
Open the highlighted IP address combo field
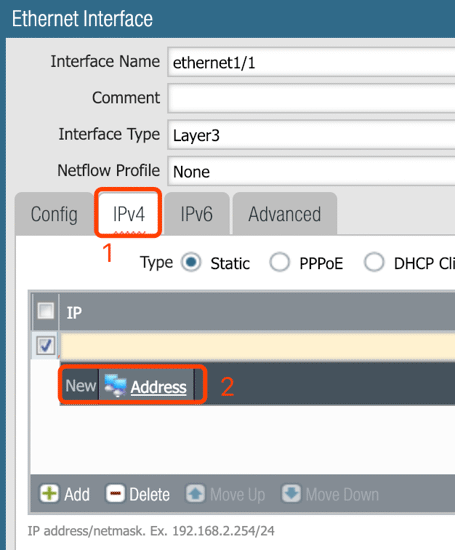pyautogui.click(x=258, y=347)
